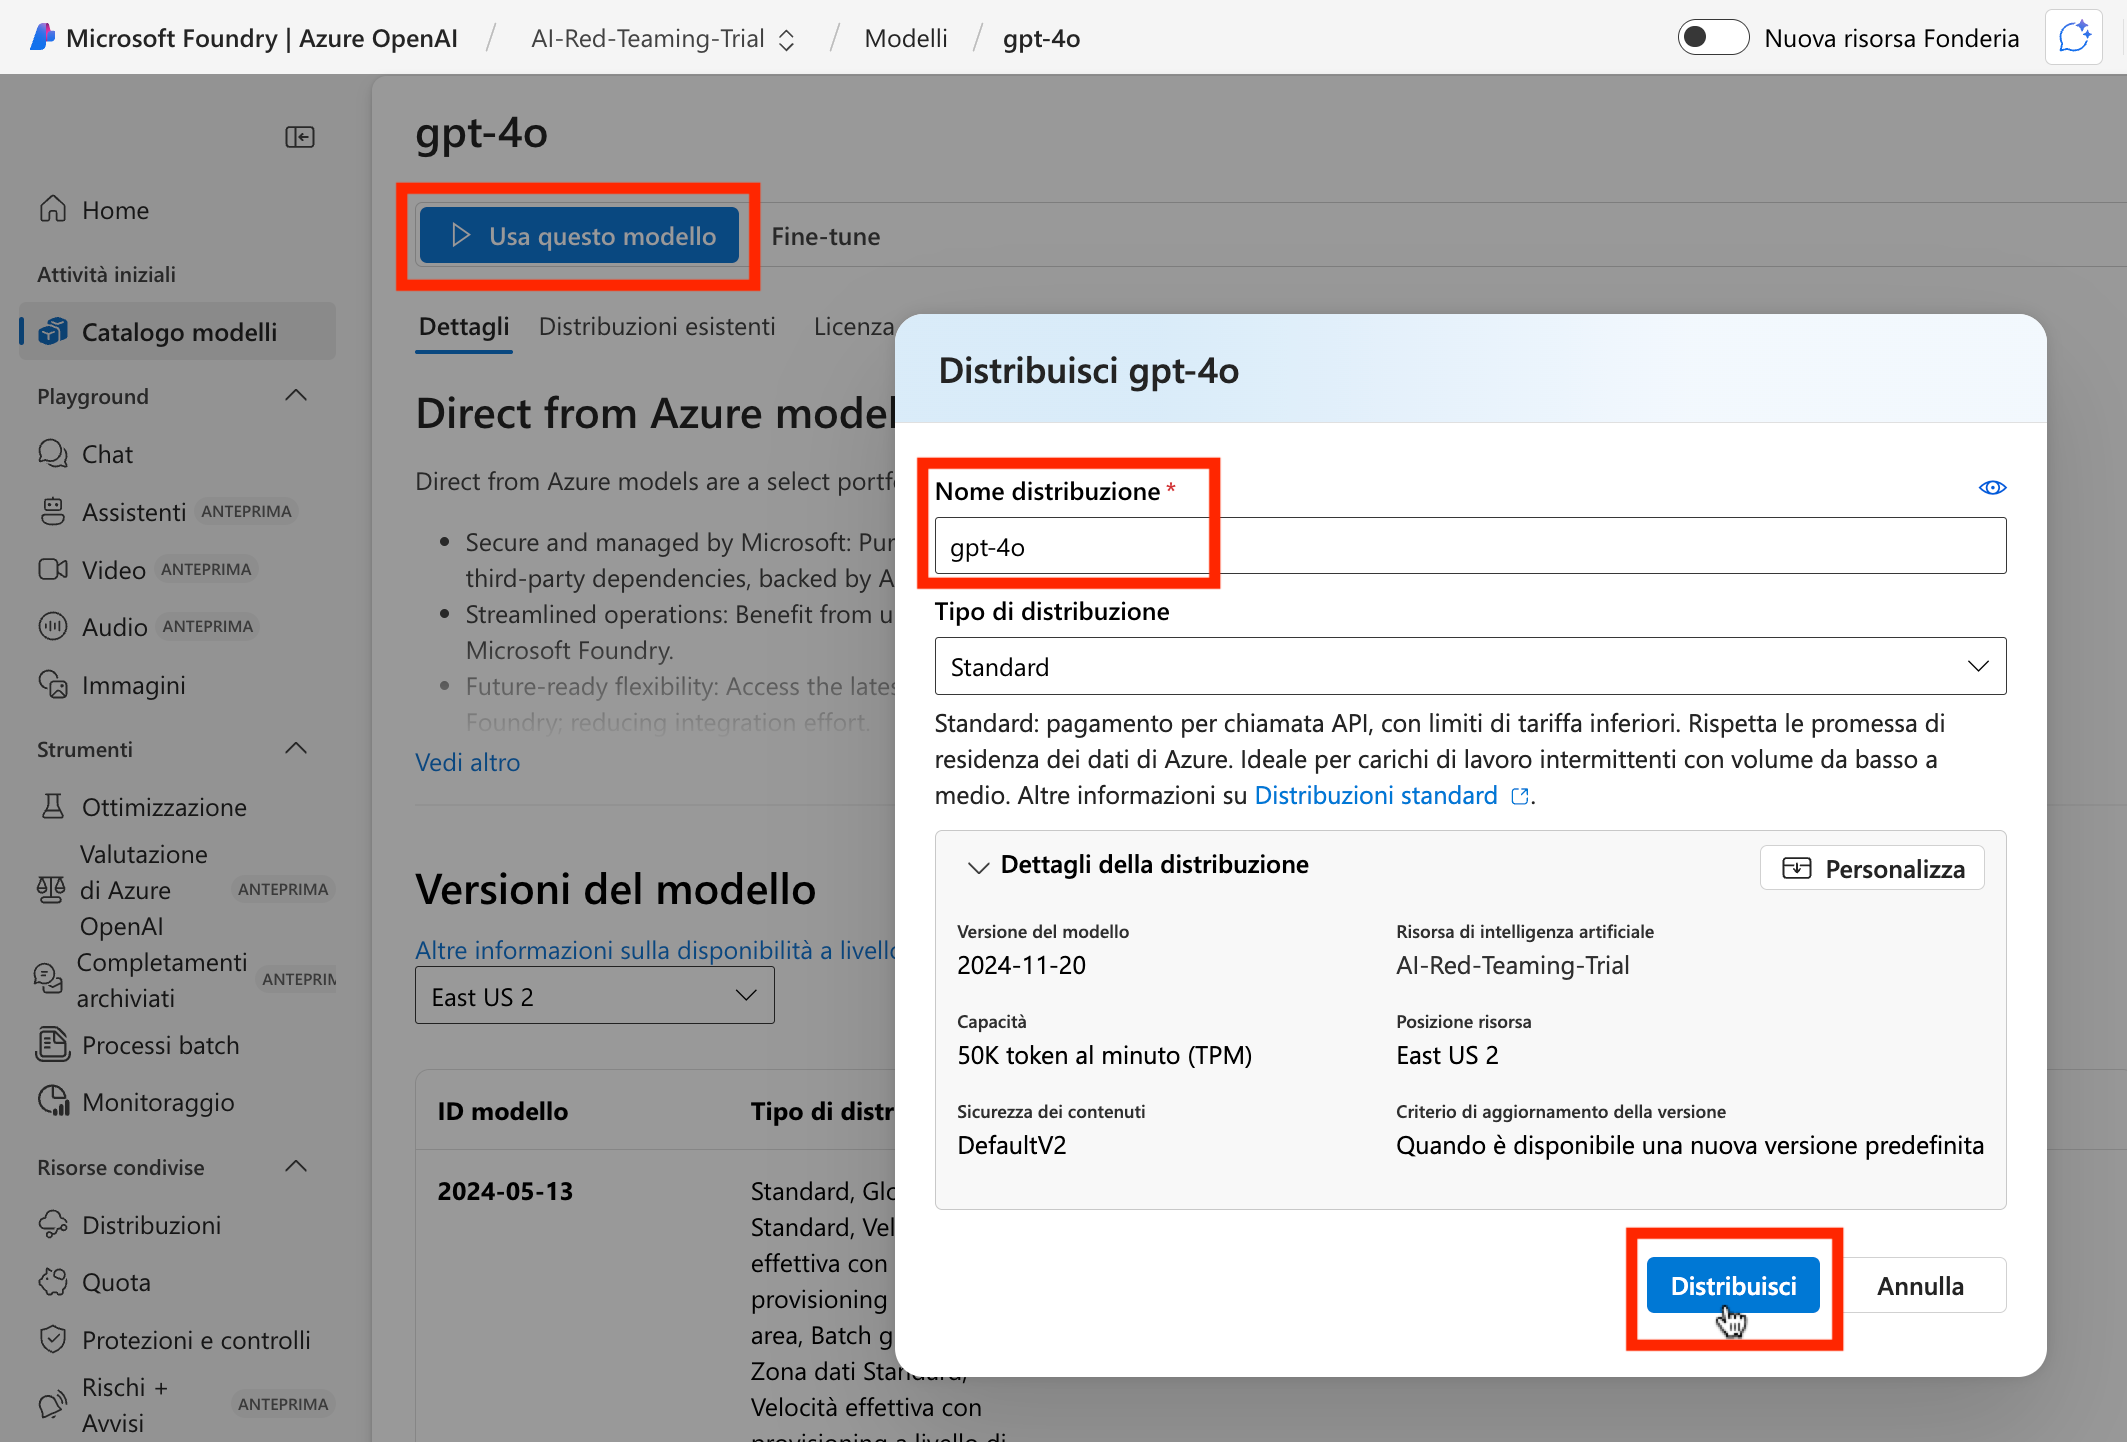The height and width of the screenshot is (1442, 2127).
Task: Click the 2024-11-20 model version value
Action: (x=1021, y=966)
